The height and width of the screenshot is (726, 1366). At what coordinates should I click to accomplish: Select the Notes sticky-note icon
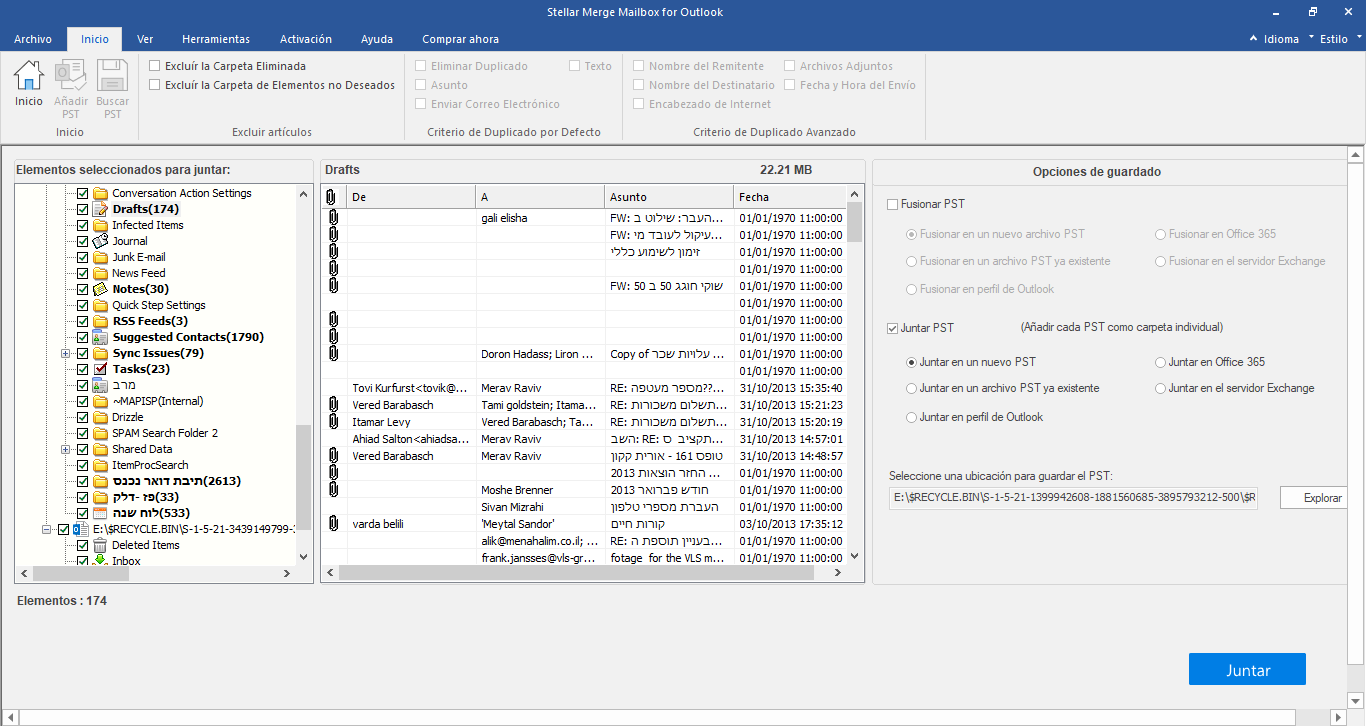[x=101, y=289]
